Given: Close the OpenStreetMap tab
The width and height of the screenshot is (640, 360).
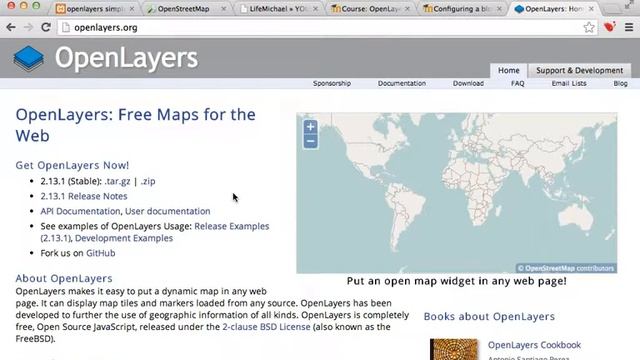Looking at the screenshot, I should pyautogui.click(x=223, y=9).
